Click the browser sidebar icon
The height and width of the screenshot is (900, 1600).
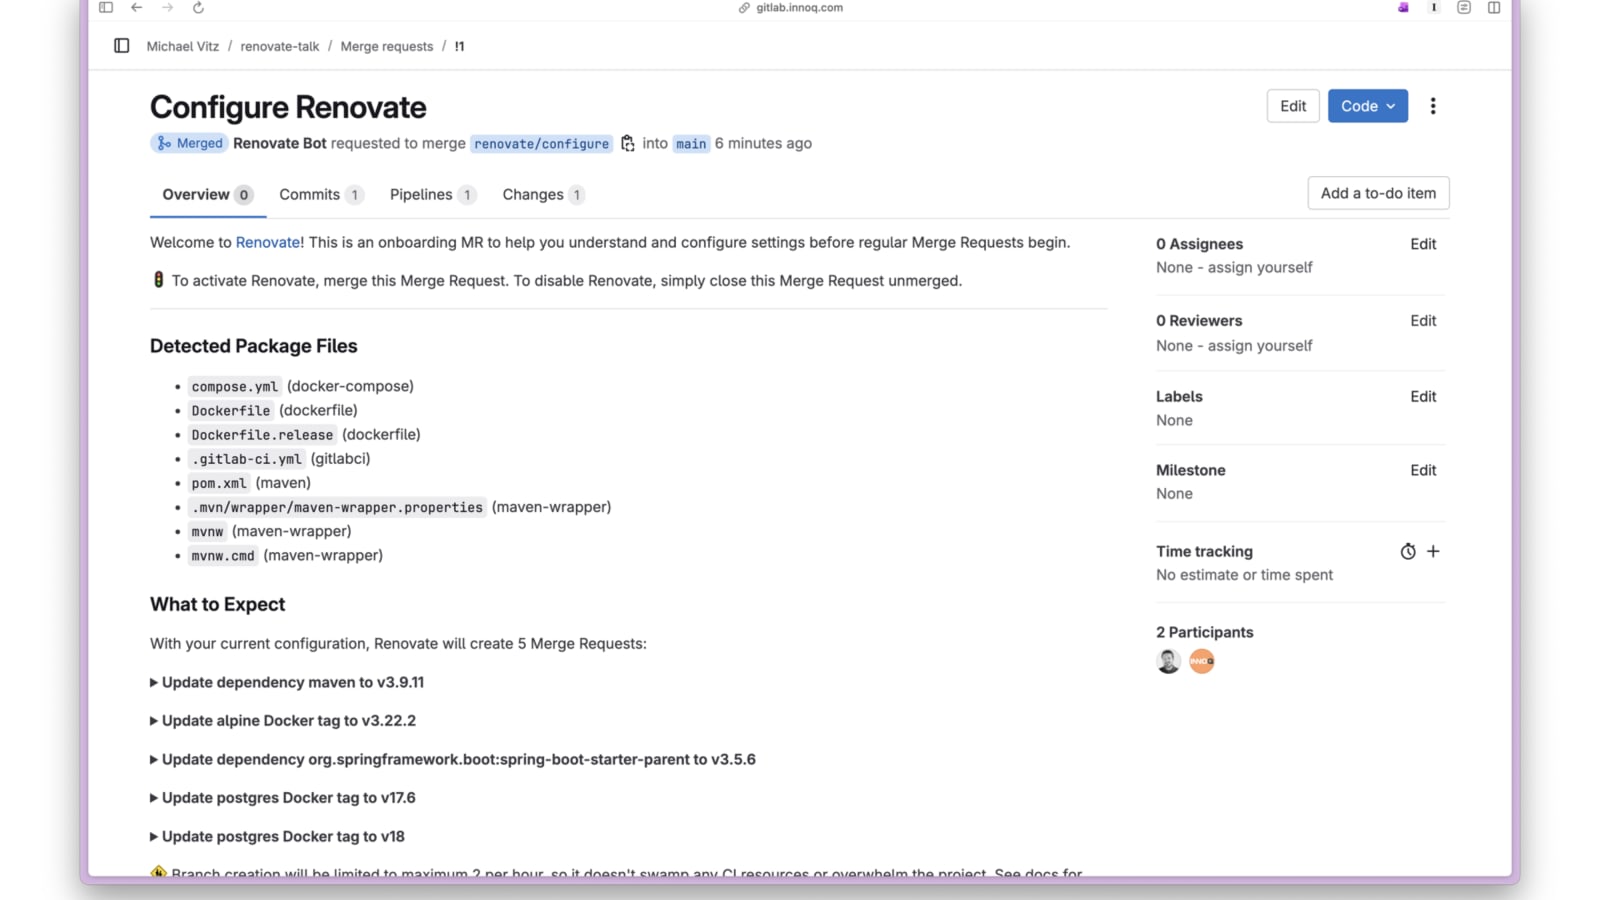coord(106,8)
